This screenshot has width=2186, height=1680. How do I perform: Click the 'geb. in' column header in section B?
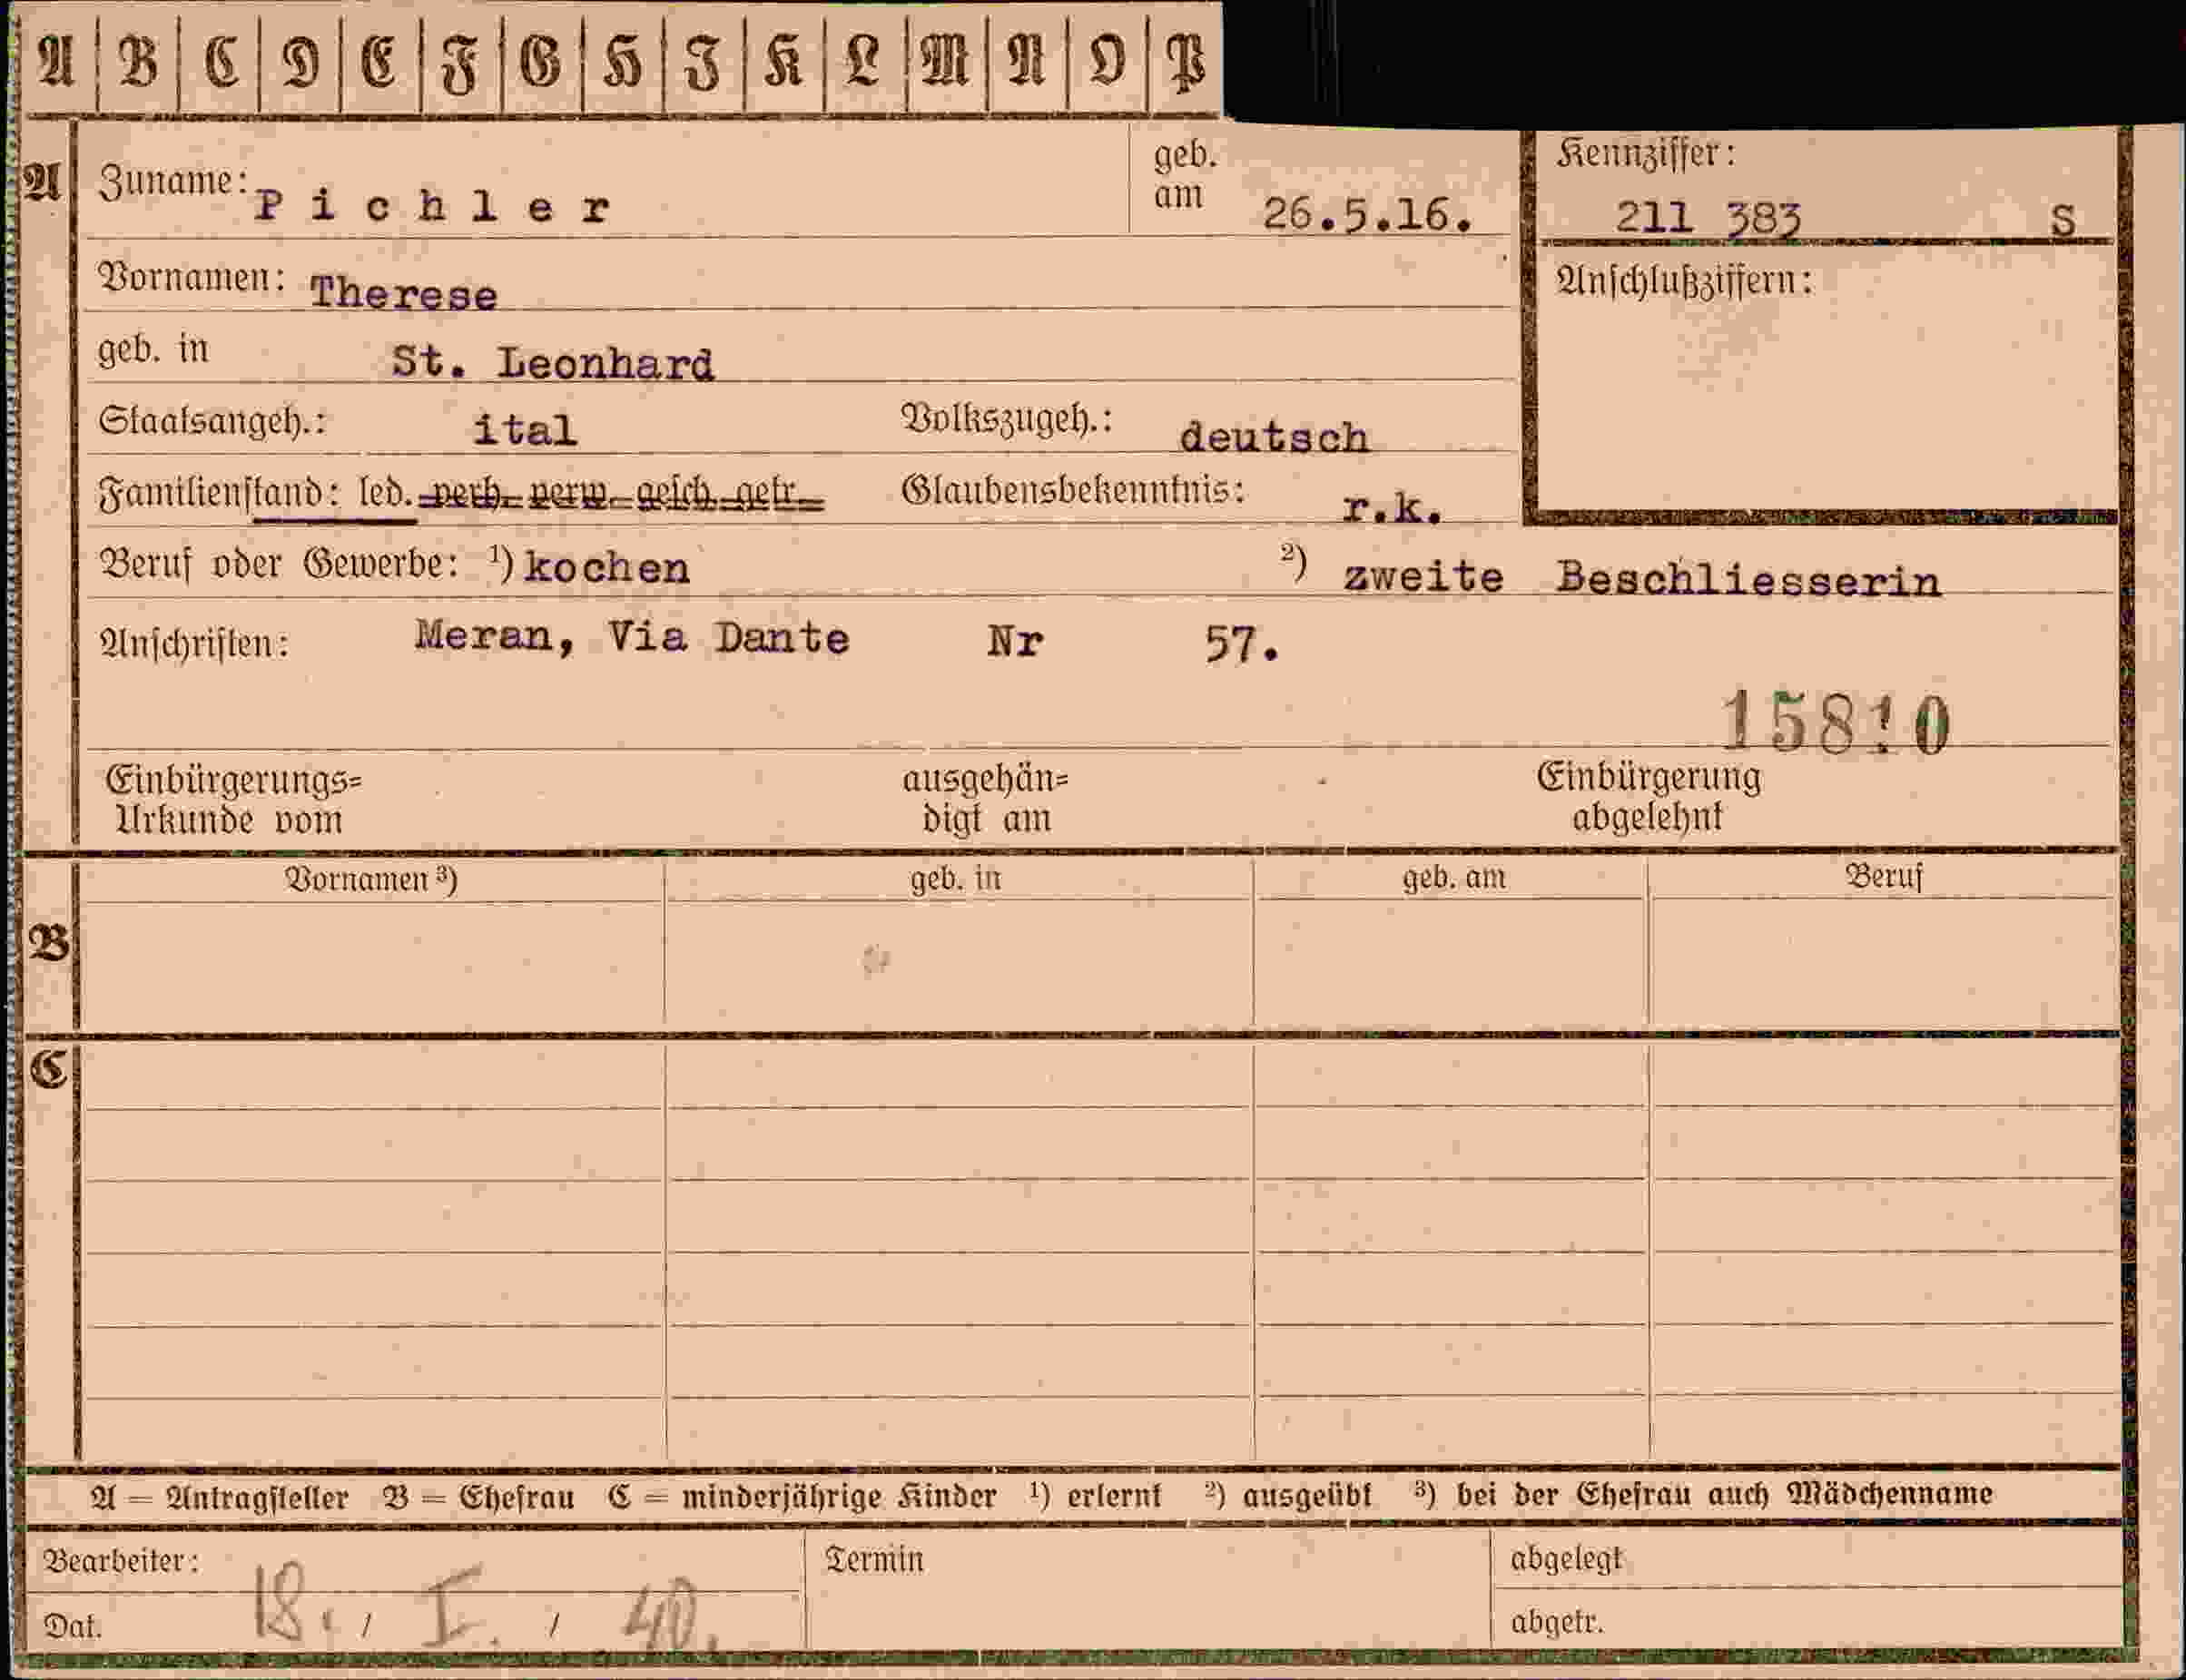click(x=955, y=879)
